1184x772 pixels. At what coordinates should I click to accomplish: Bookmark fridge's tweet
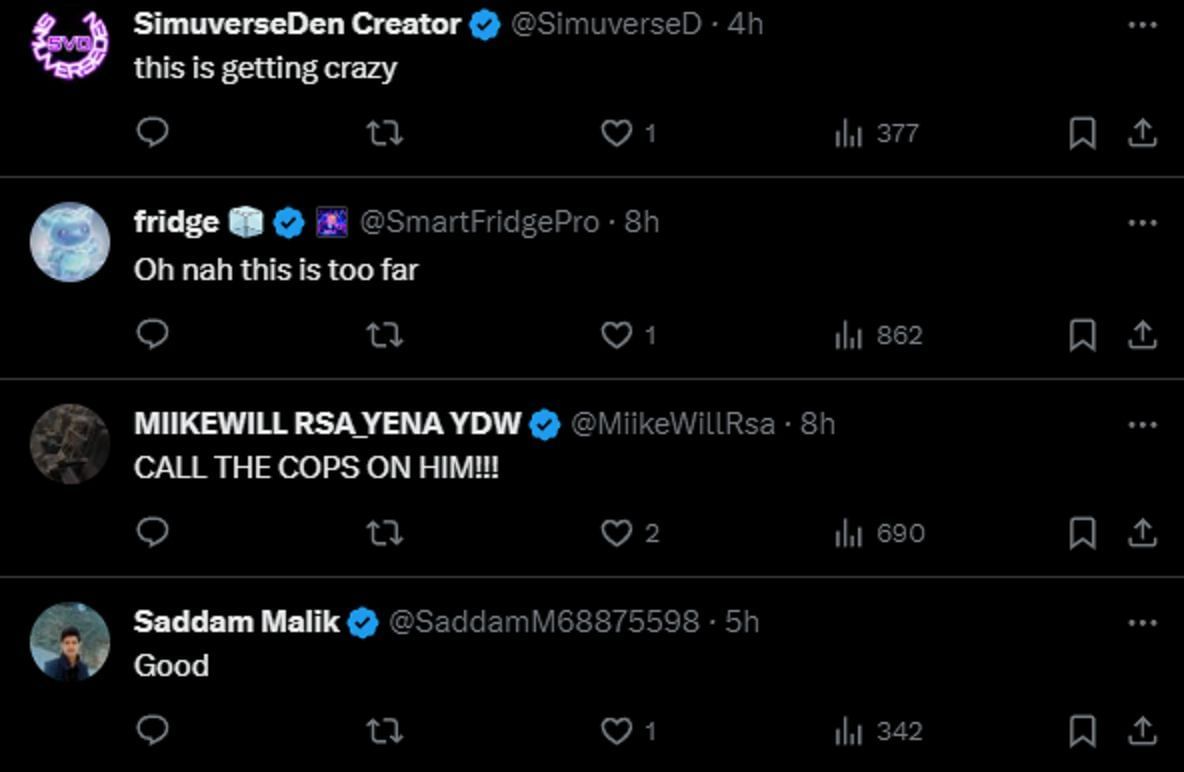click(1082, 335)
